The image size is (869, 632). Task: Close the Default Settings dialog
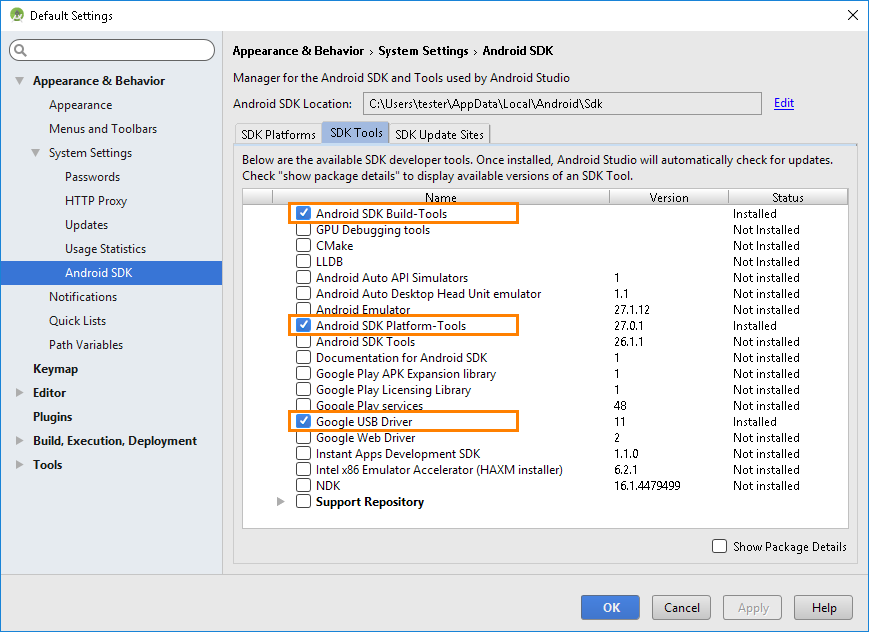(853, 15)
